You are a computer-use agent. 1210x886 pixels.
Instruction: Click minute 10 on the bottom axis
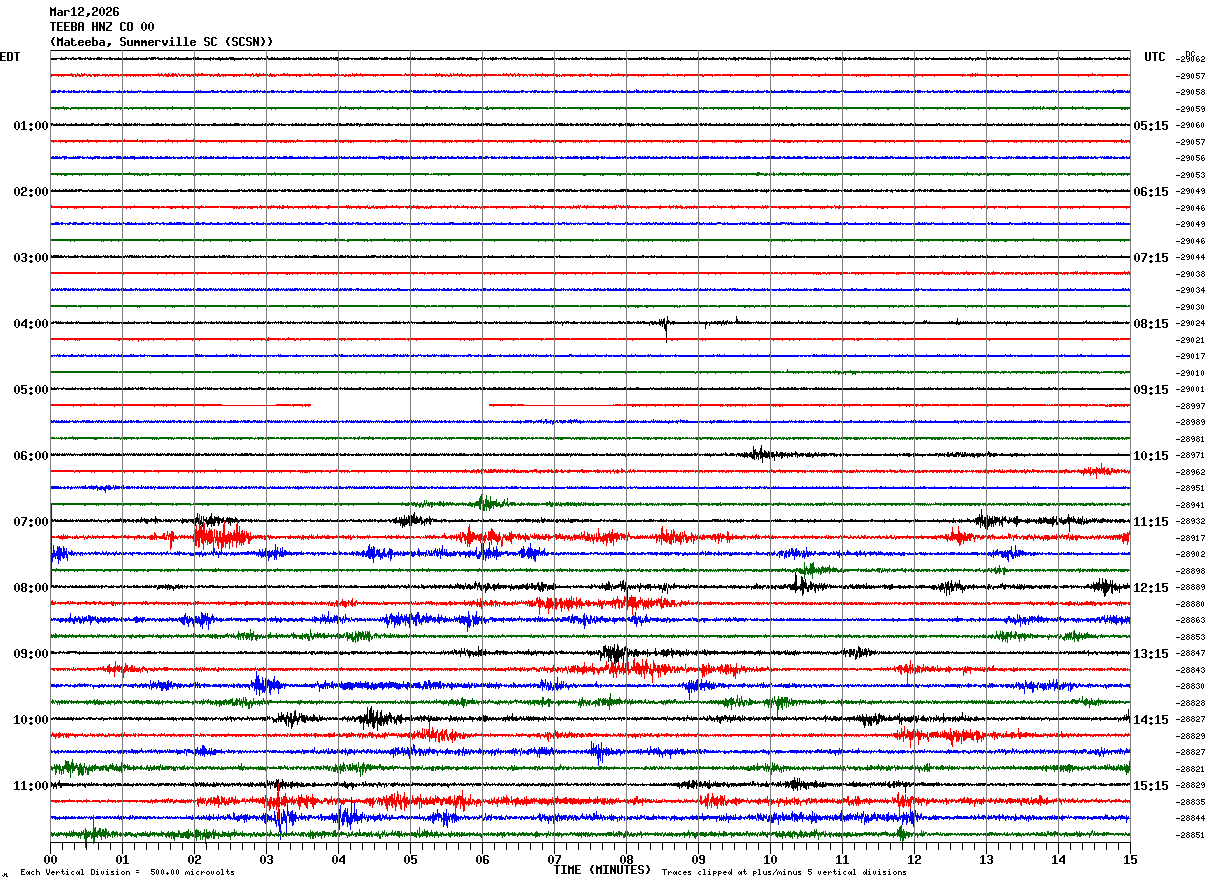click(770, 859)
